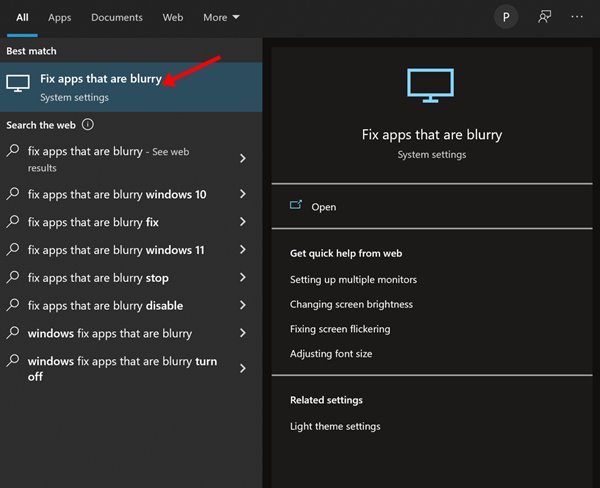The width and height of the screenshot is (600, 488).
Task: Click search icon beside 'blurry stop' suggestion
Action: pos(13,277)
